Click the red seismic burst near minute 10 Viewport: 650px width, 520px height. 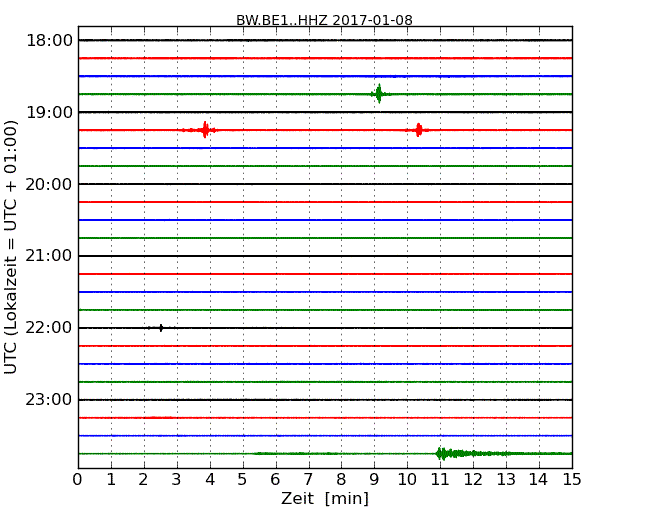419,130
